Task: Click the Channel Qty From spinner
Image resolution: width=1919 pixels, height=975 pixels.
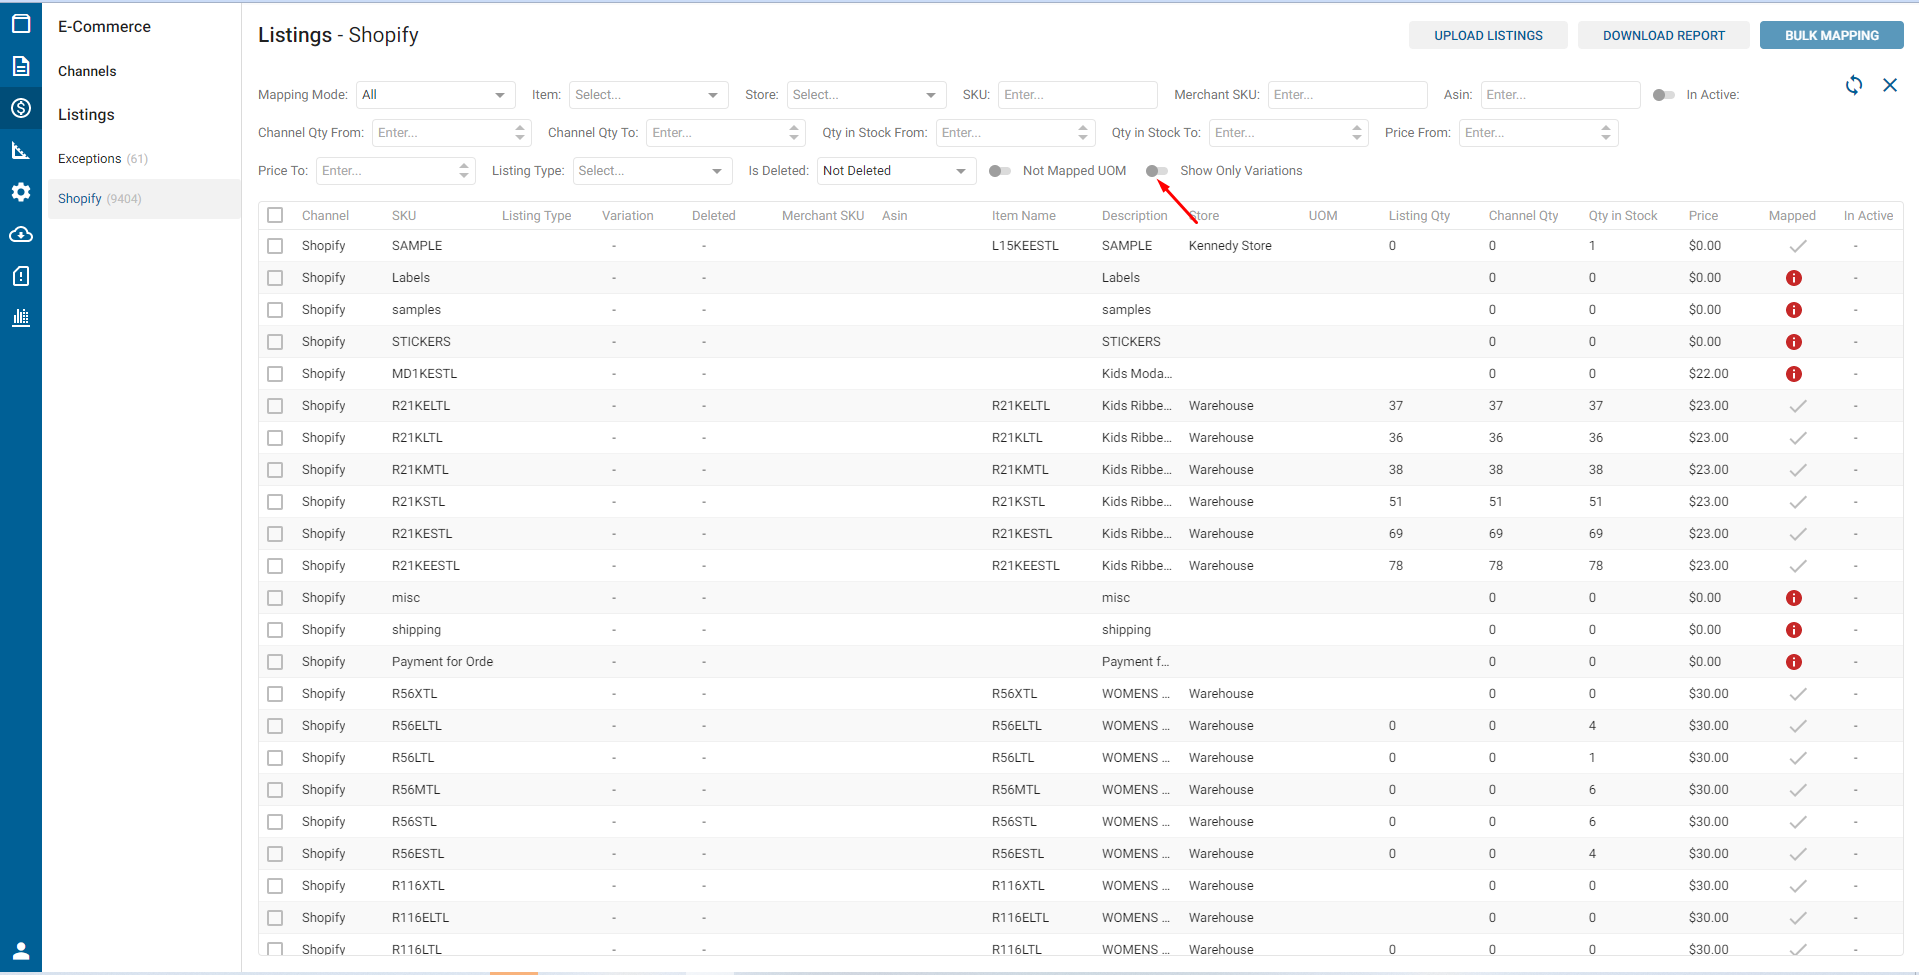Action: pyautogui.click(x=520, y=133)
